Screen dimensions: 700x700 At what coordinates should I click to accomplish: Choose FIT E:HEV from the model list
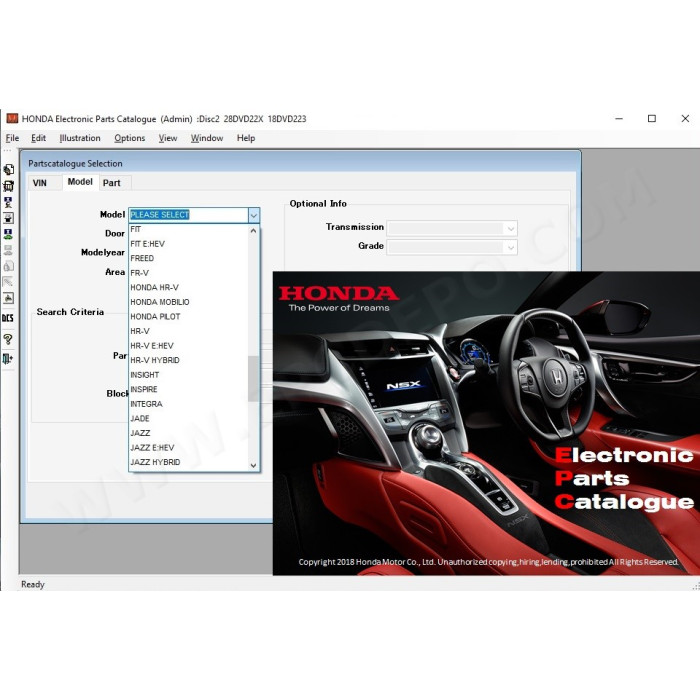tap(188, 244)
